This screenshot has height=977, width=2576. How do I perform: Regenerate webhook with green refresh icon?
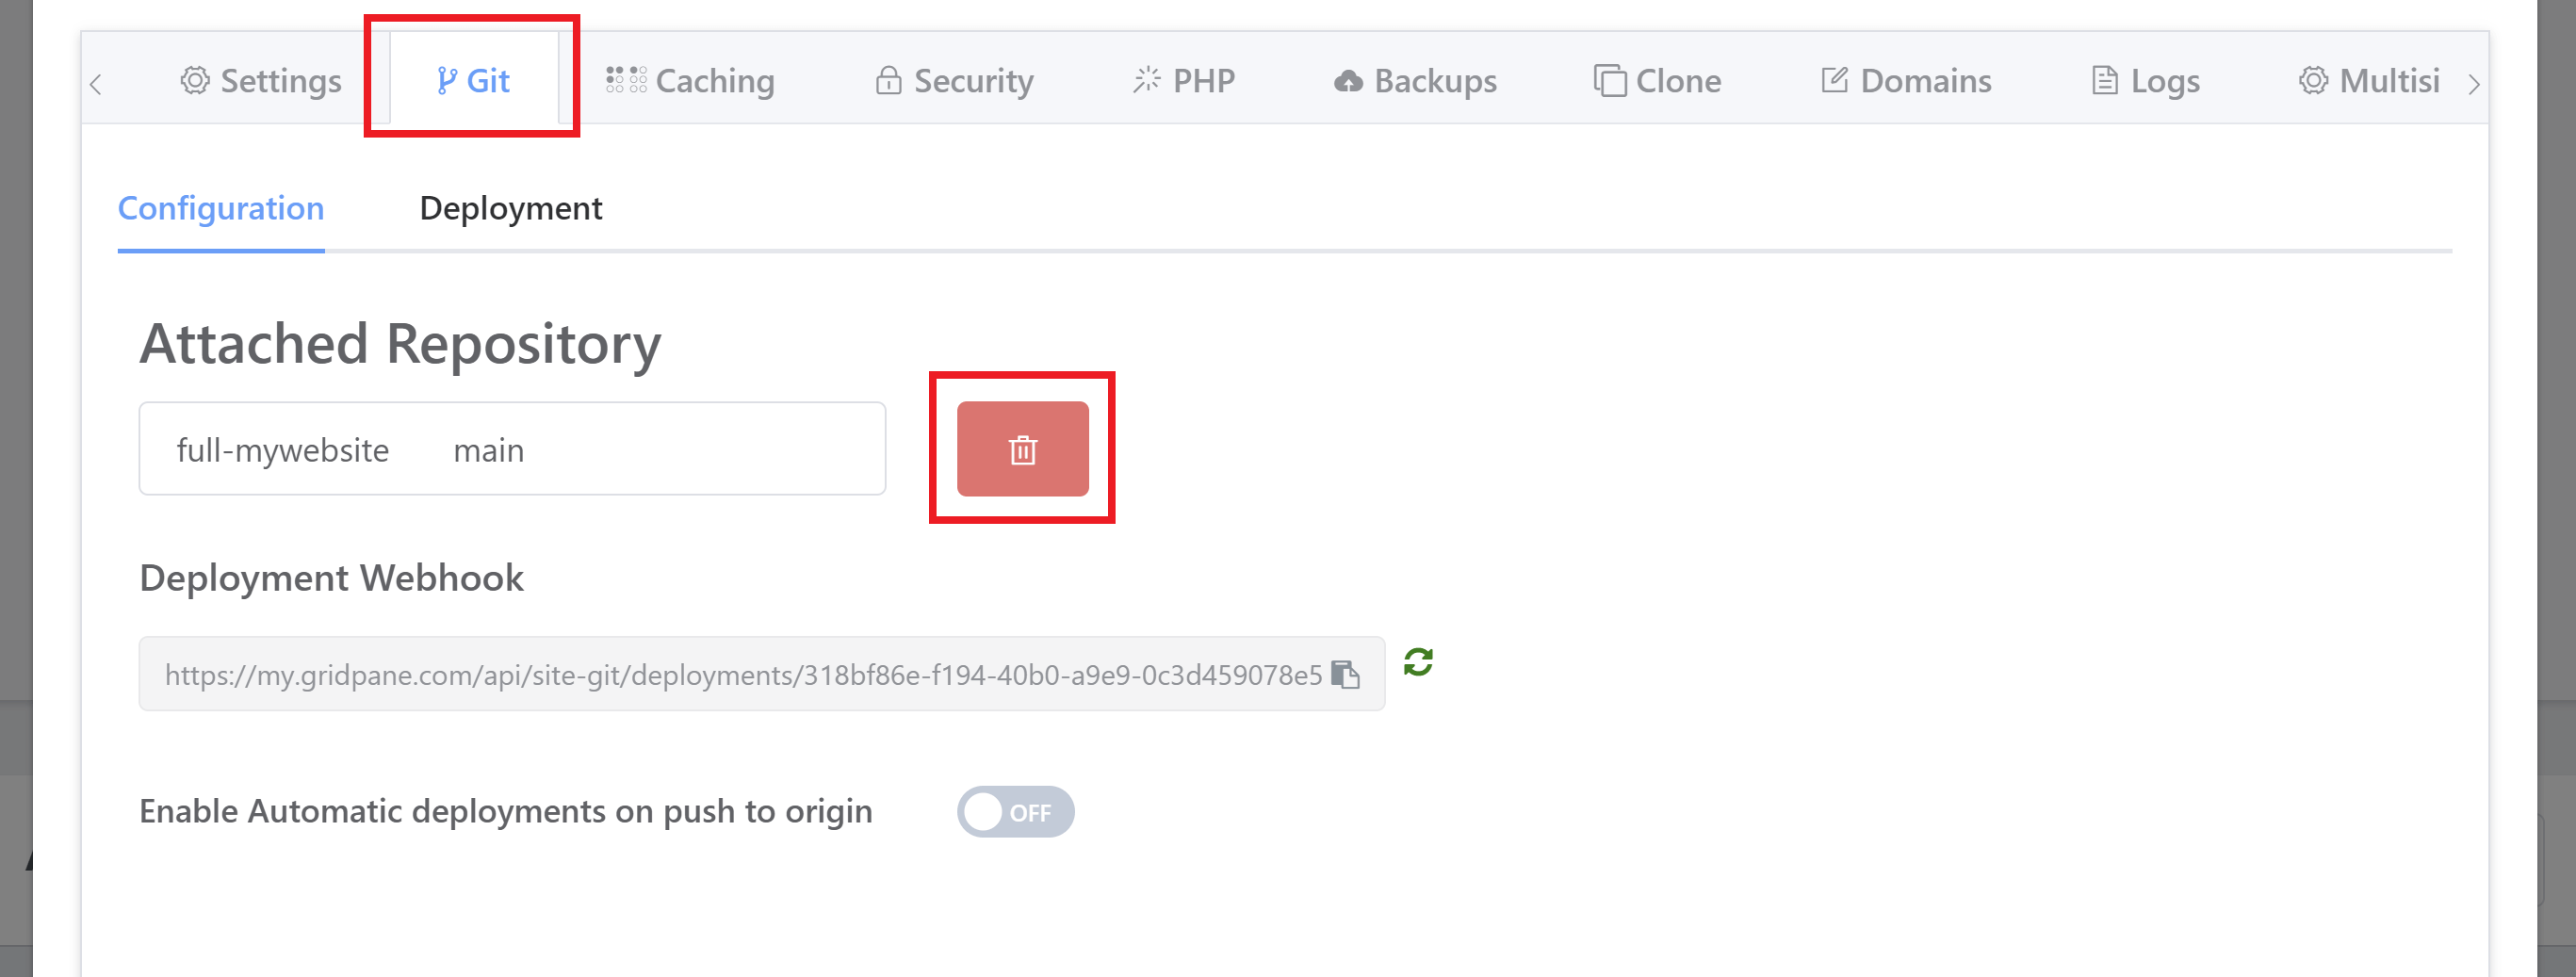(x=1417, y=662)
